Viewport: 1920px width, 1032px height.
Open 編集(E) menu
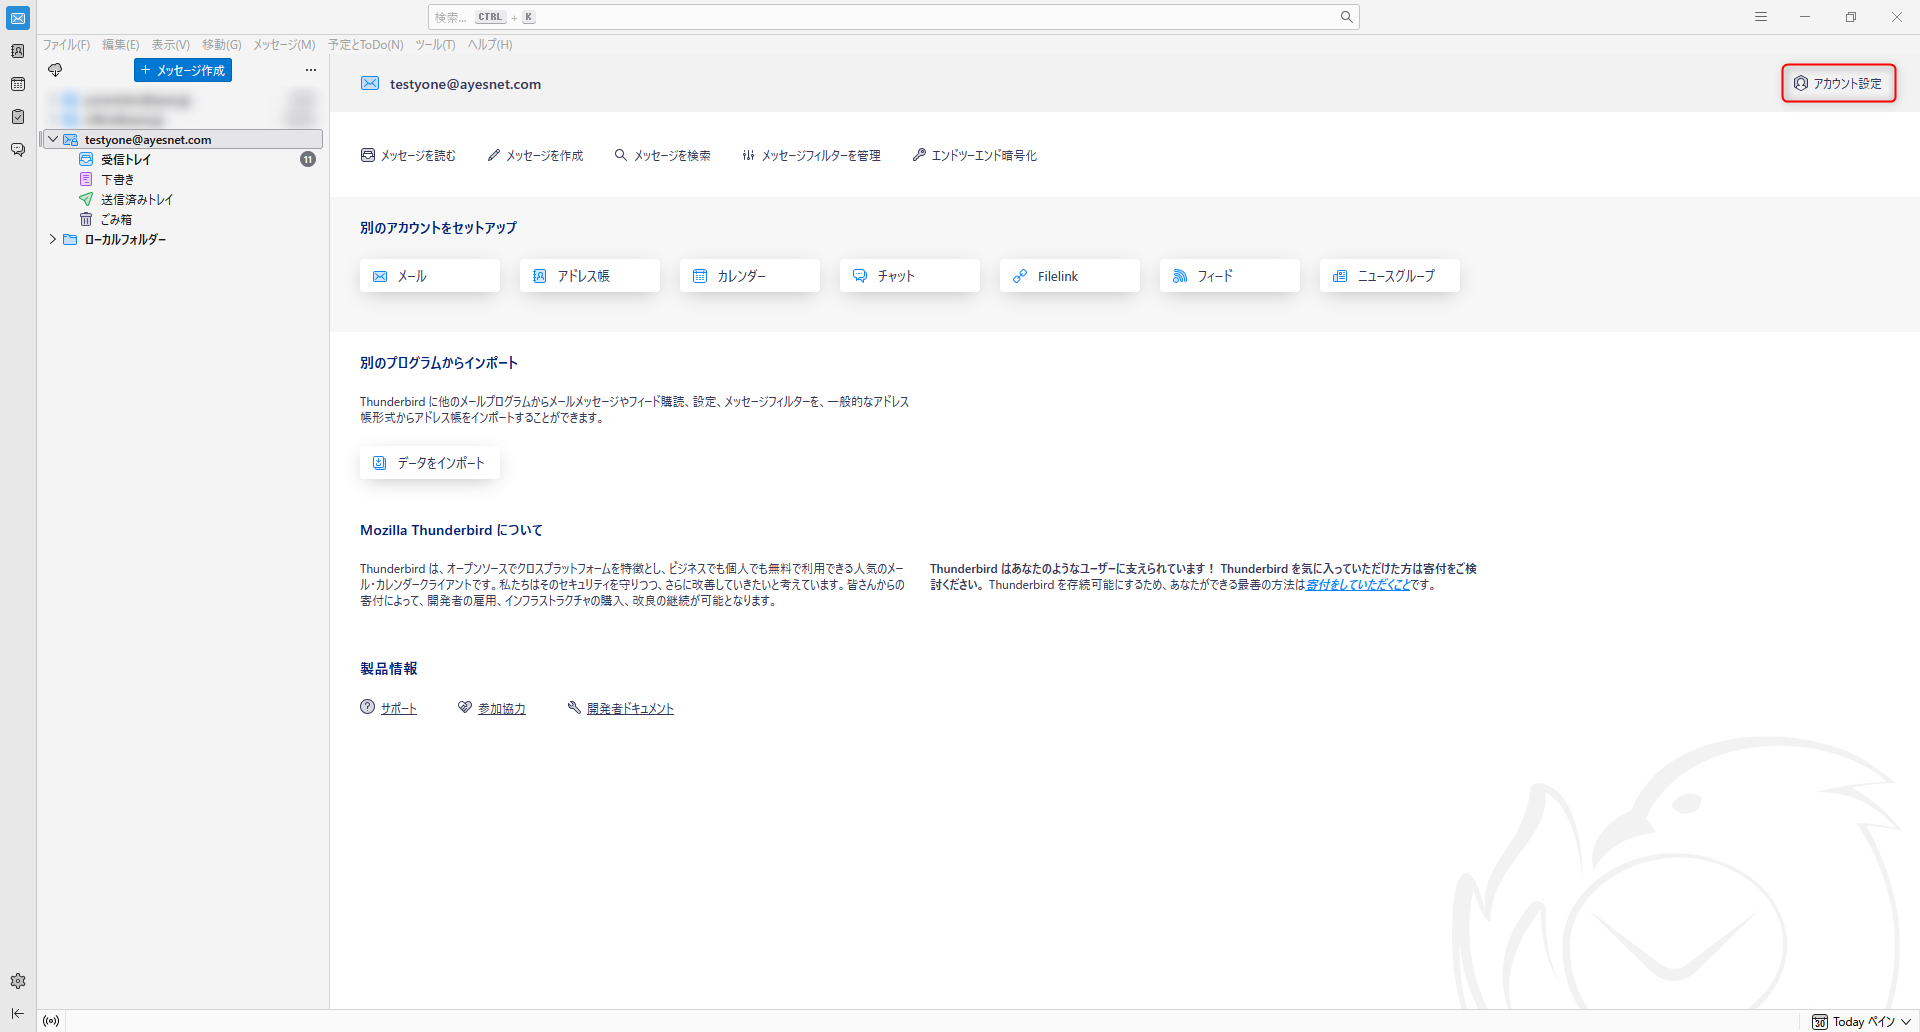[121, 45]
